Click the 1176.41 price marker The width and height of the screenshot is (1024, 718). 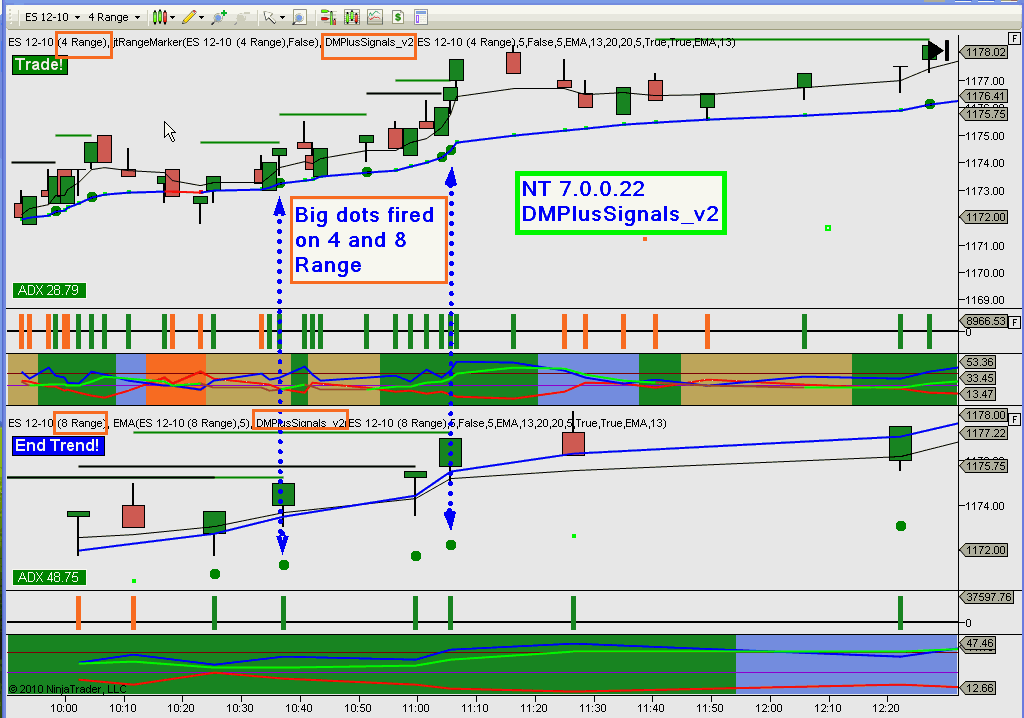983,96
